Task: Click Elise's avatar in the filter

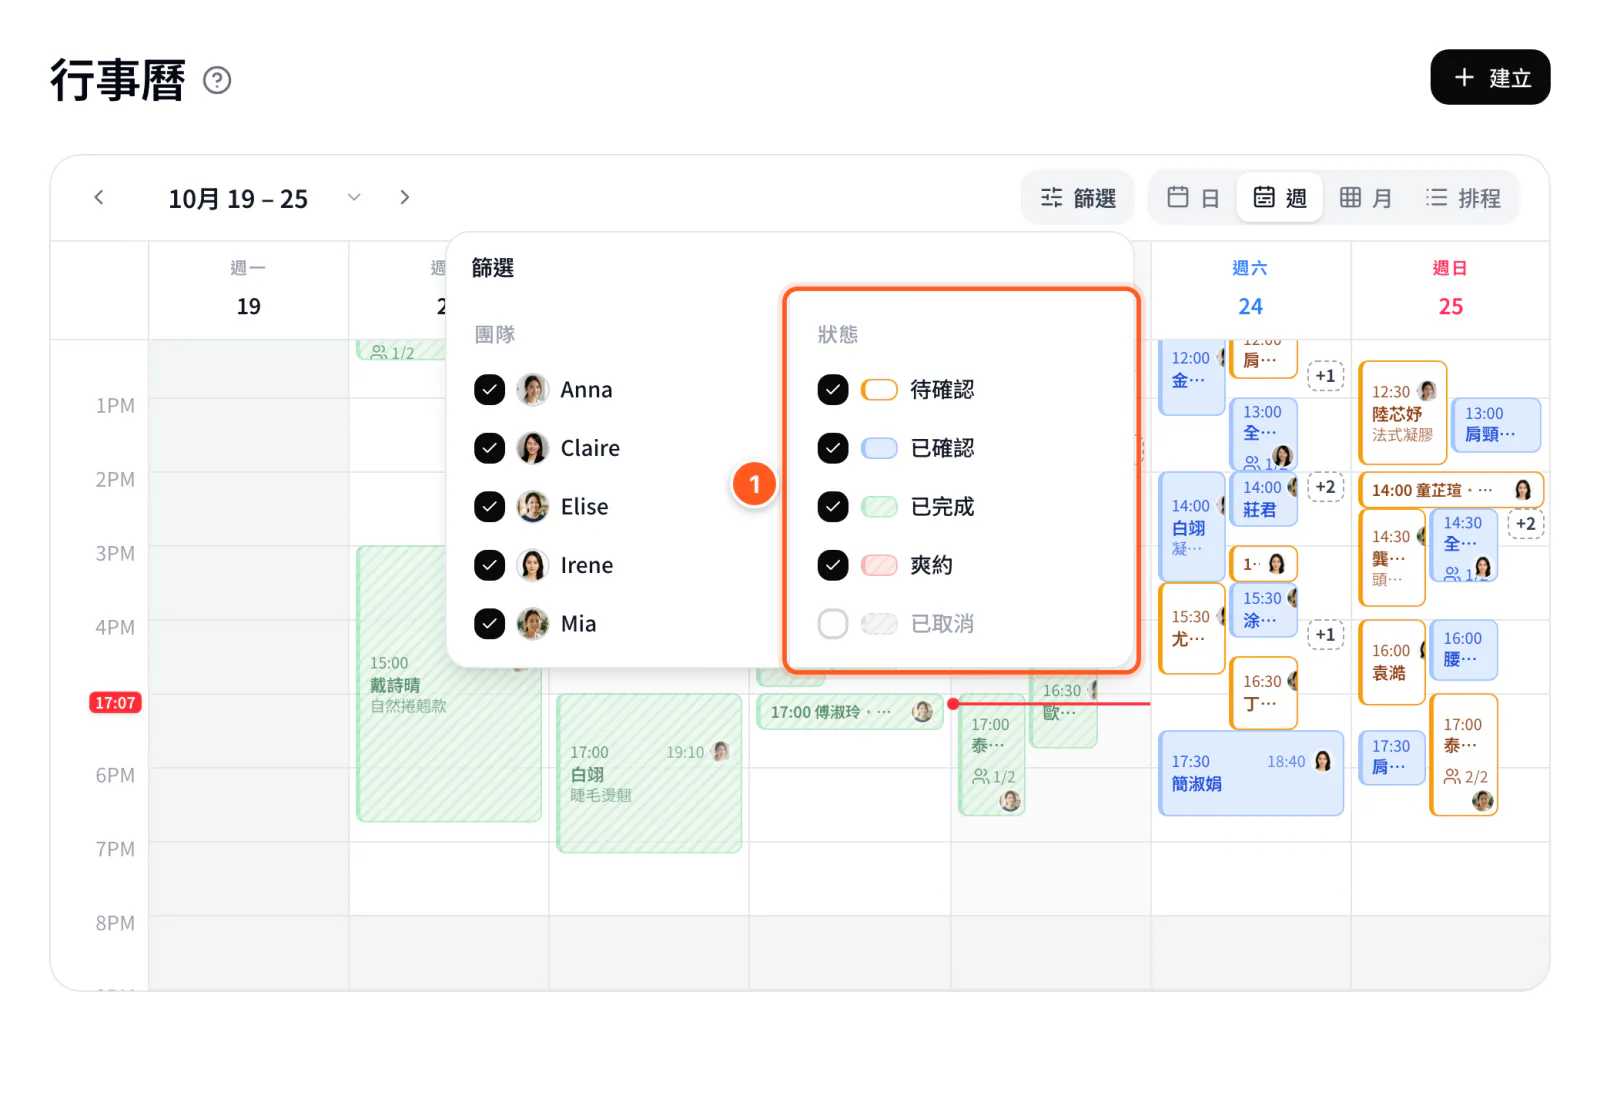Action: pyautogui.click(x=533, y=507)
